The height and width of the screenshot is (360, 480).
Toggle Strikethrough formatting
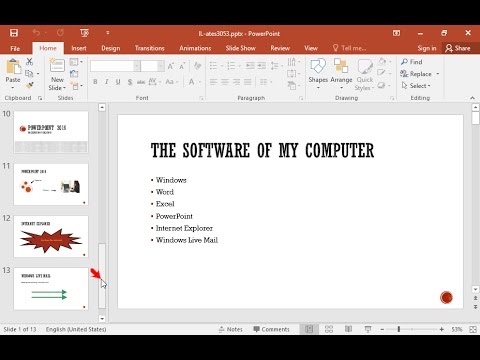coord(141,82)
